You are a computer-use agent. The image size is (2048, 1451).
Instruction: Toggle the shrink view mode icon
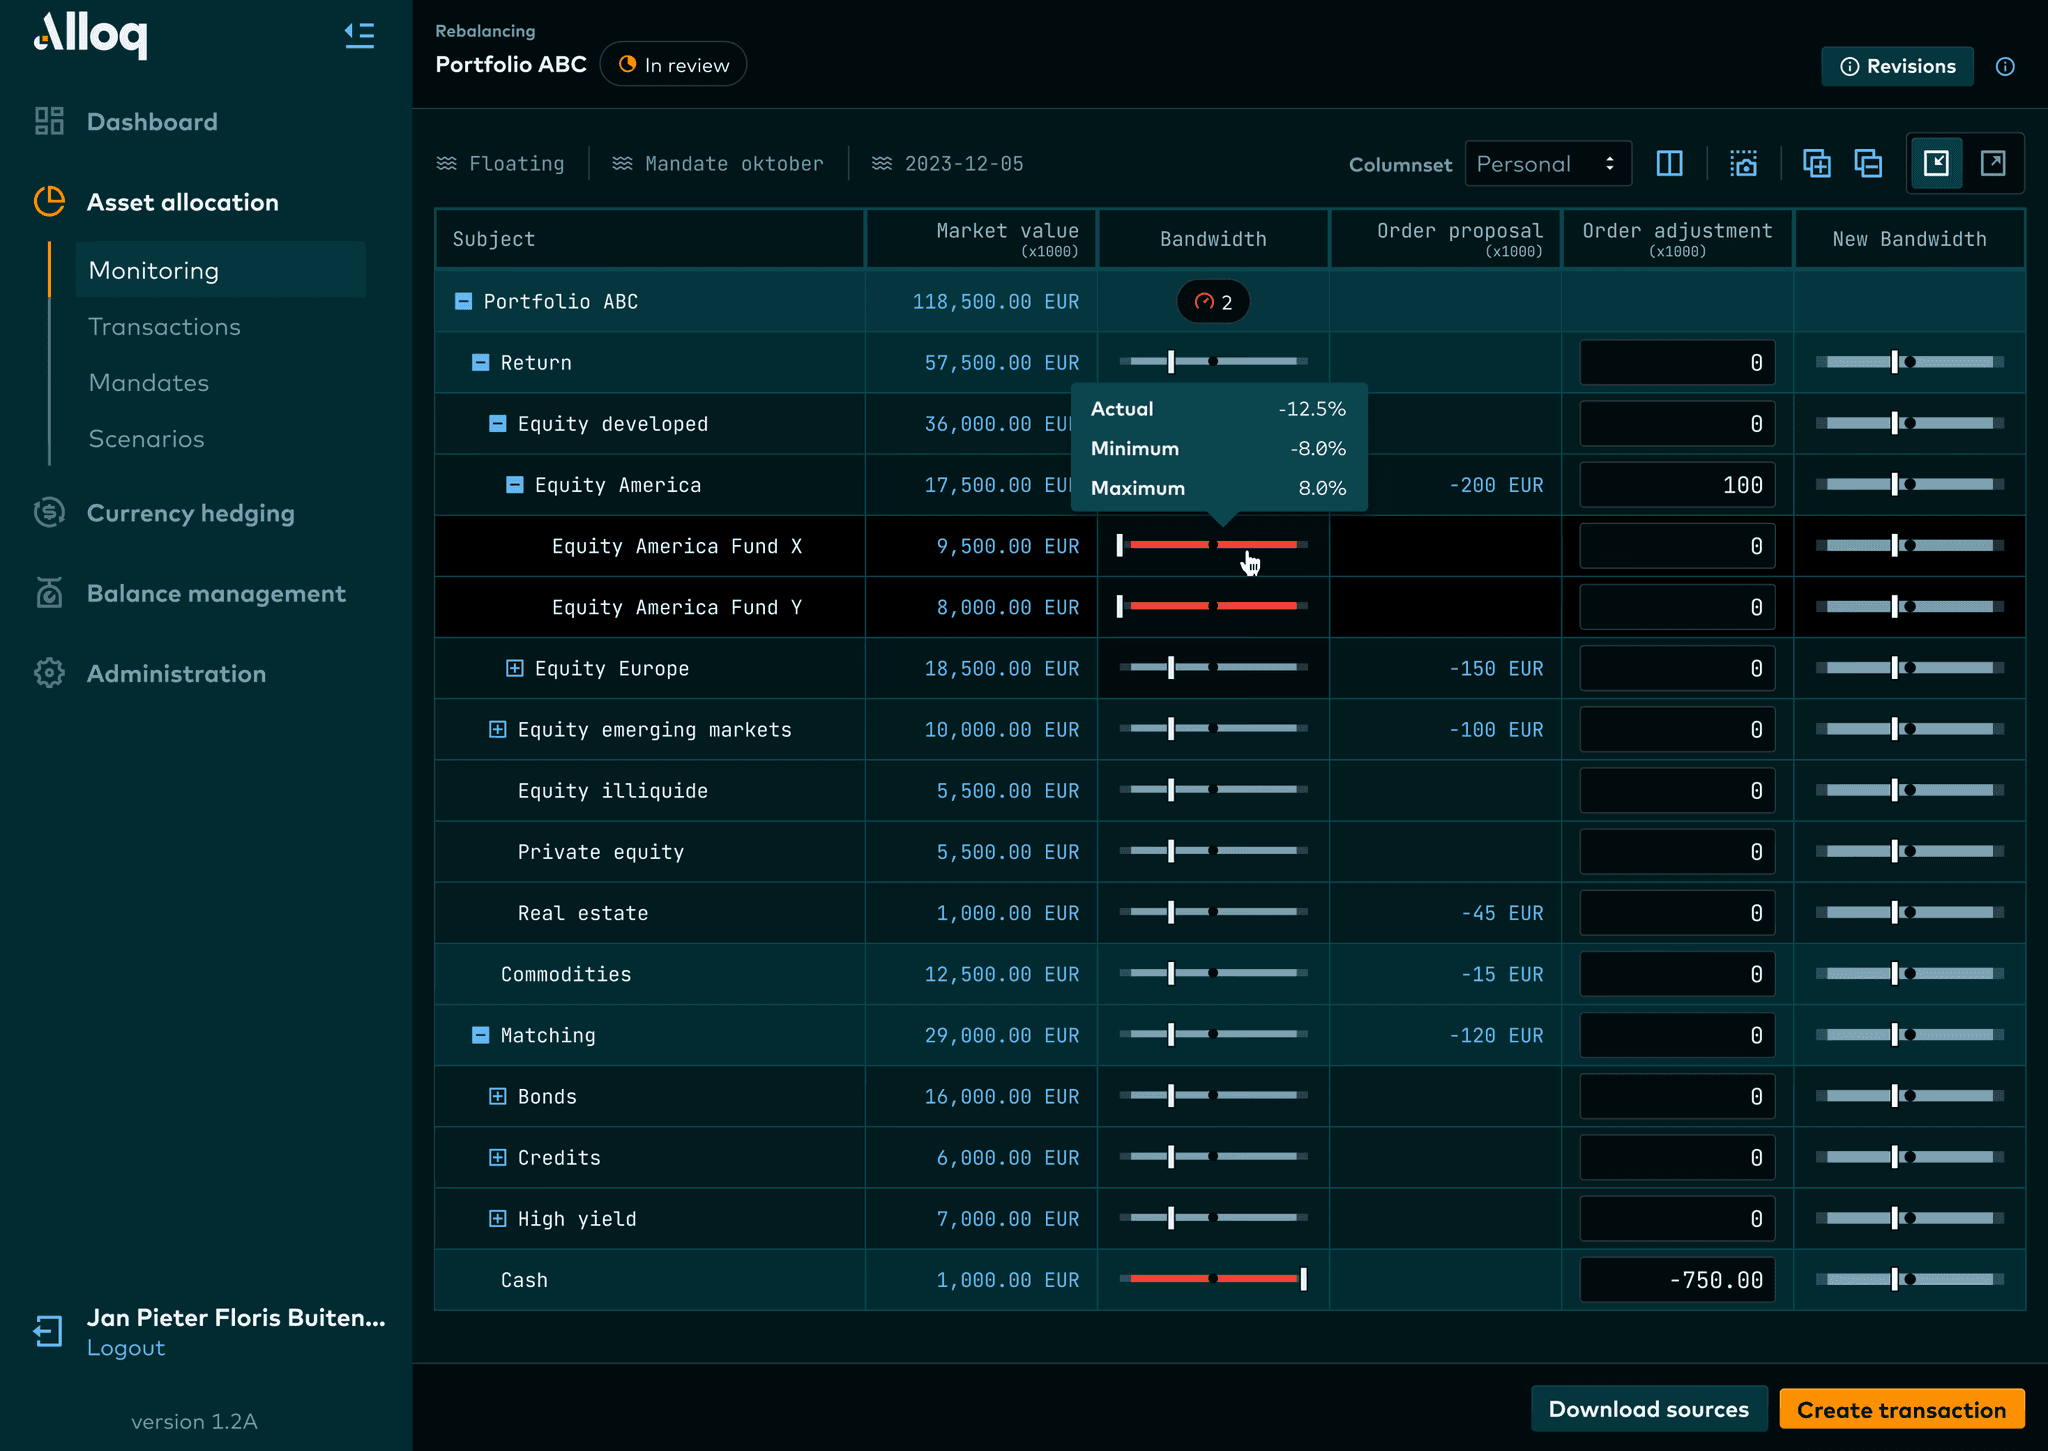pos(1937,162)
